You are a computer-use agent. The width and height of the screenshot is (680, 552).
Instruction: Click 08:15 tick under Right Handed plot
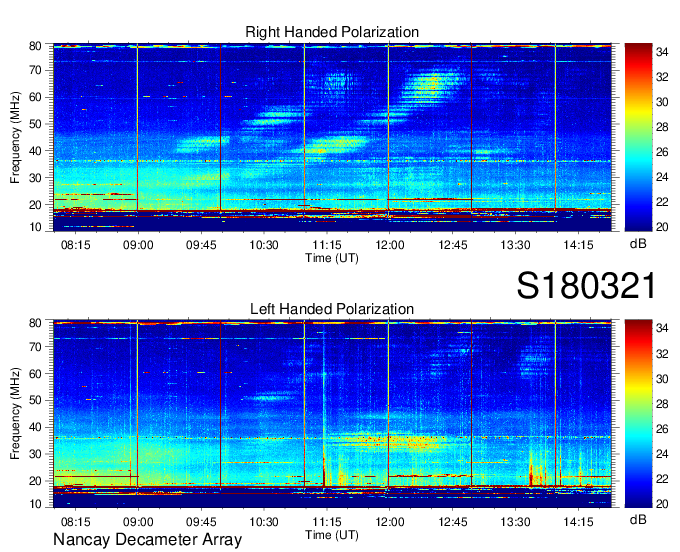coord(75,245)
